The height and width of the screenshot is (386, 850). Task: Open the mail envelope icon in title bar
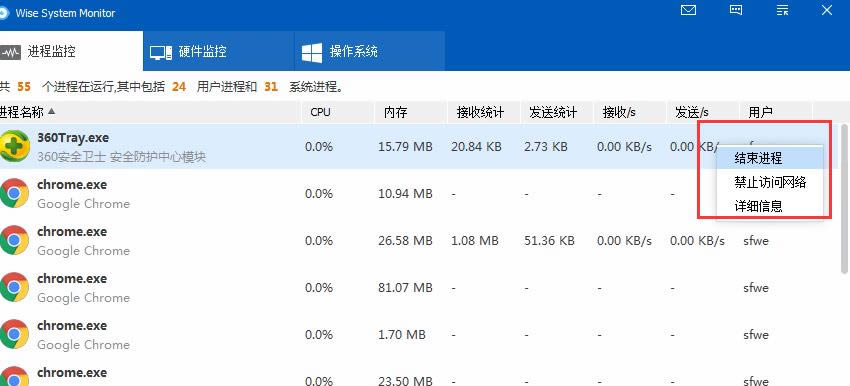[688, 10]
